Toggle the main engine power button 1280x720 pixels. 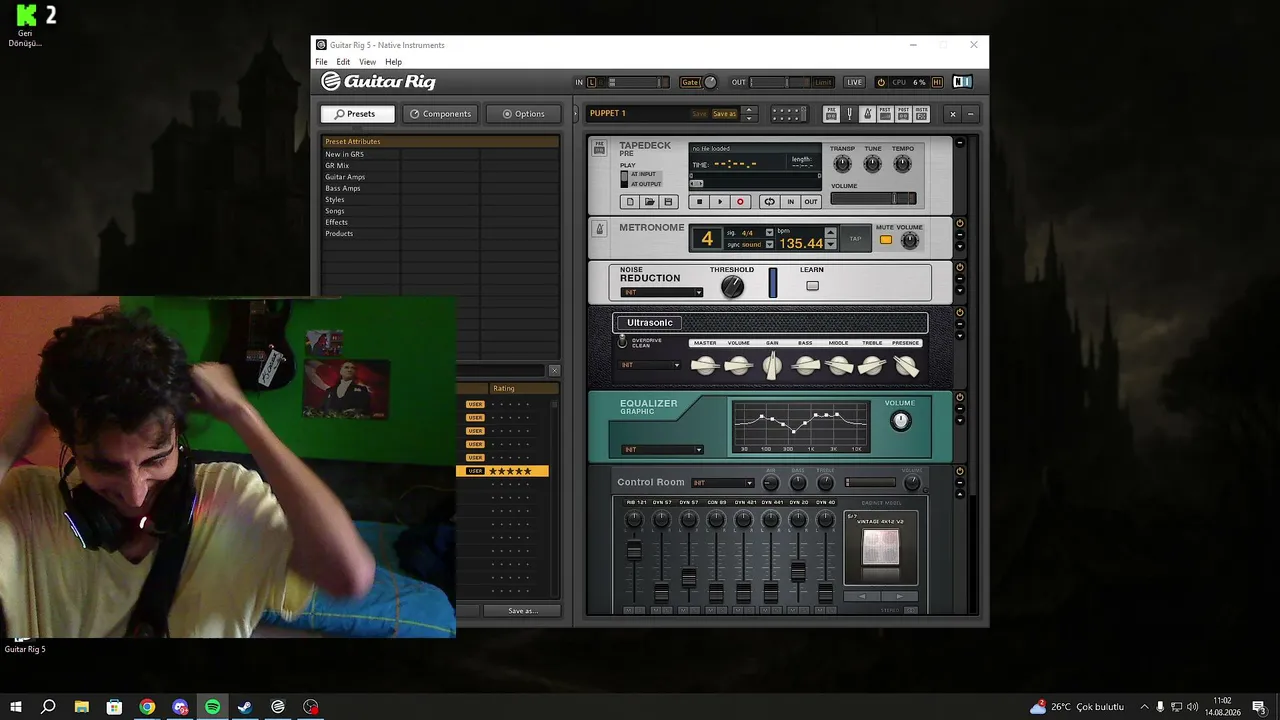pos(881,82)
